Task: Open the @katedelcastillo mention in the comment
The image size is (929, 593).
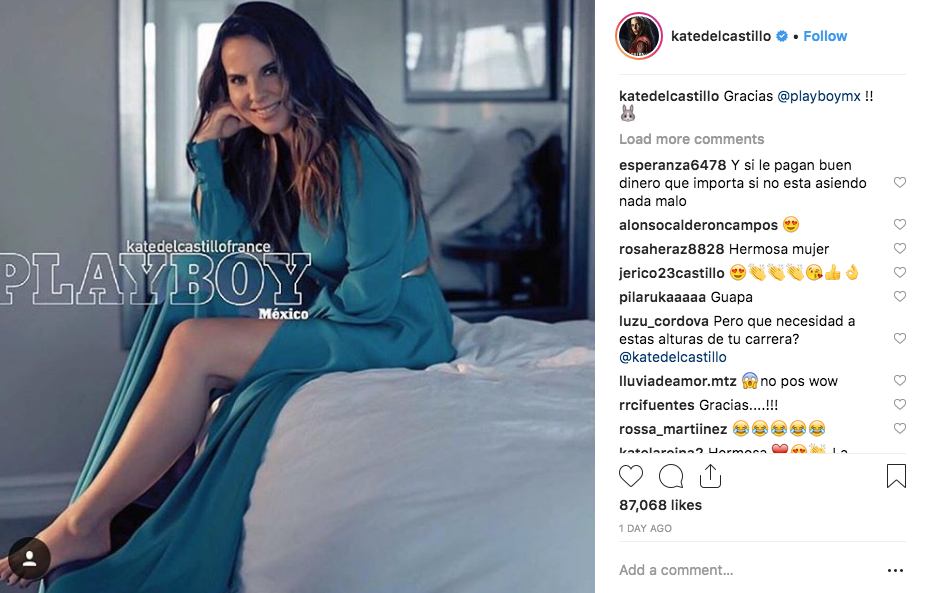Action: pos(672,357)
